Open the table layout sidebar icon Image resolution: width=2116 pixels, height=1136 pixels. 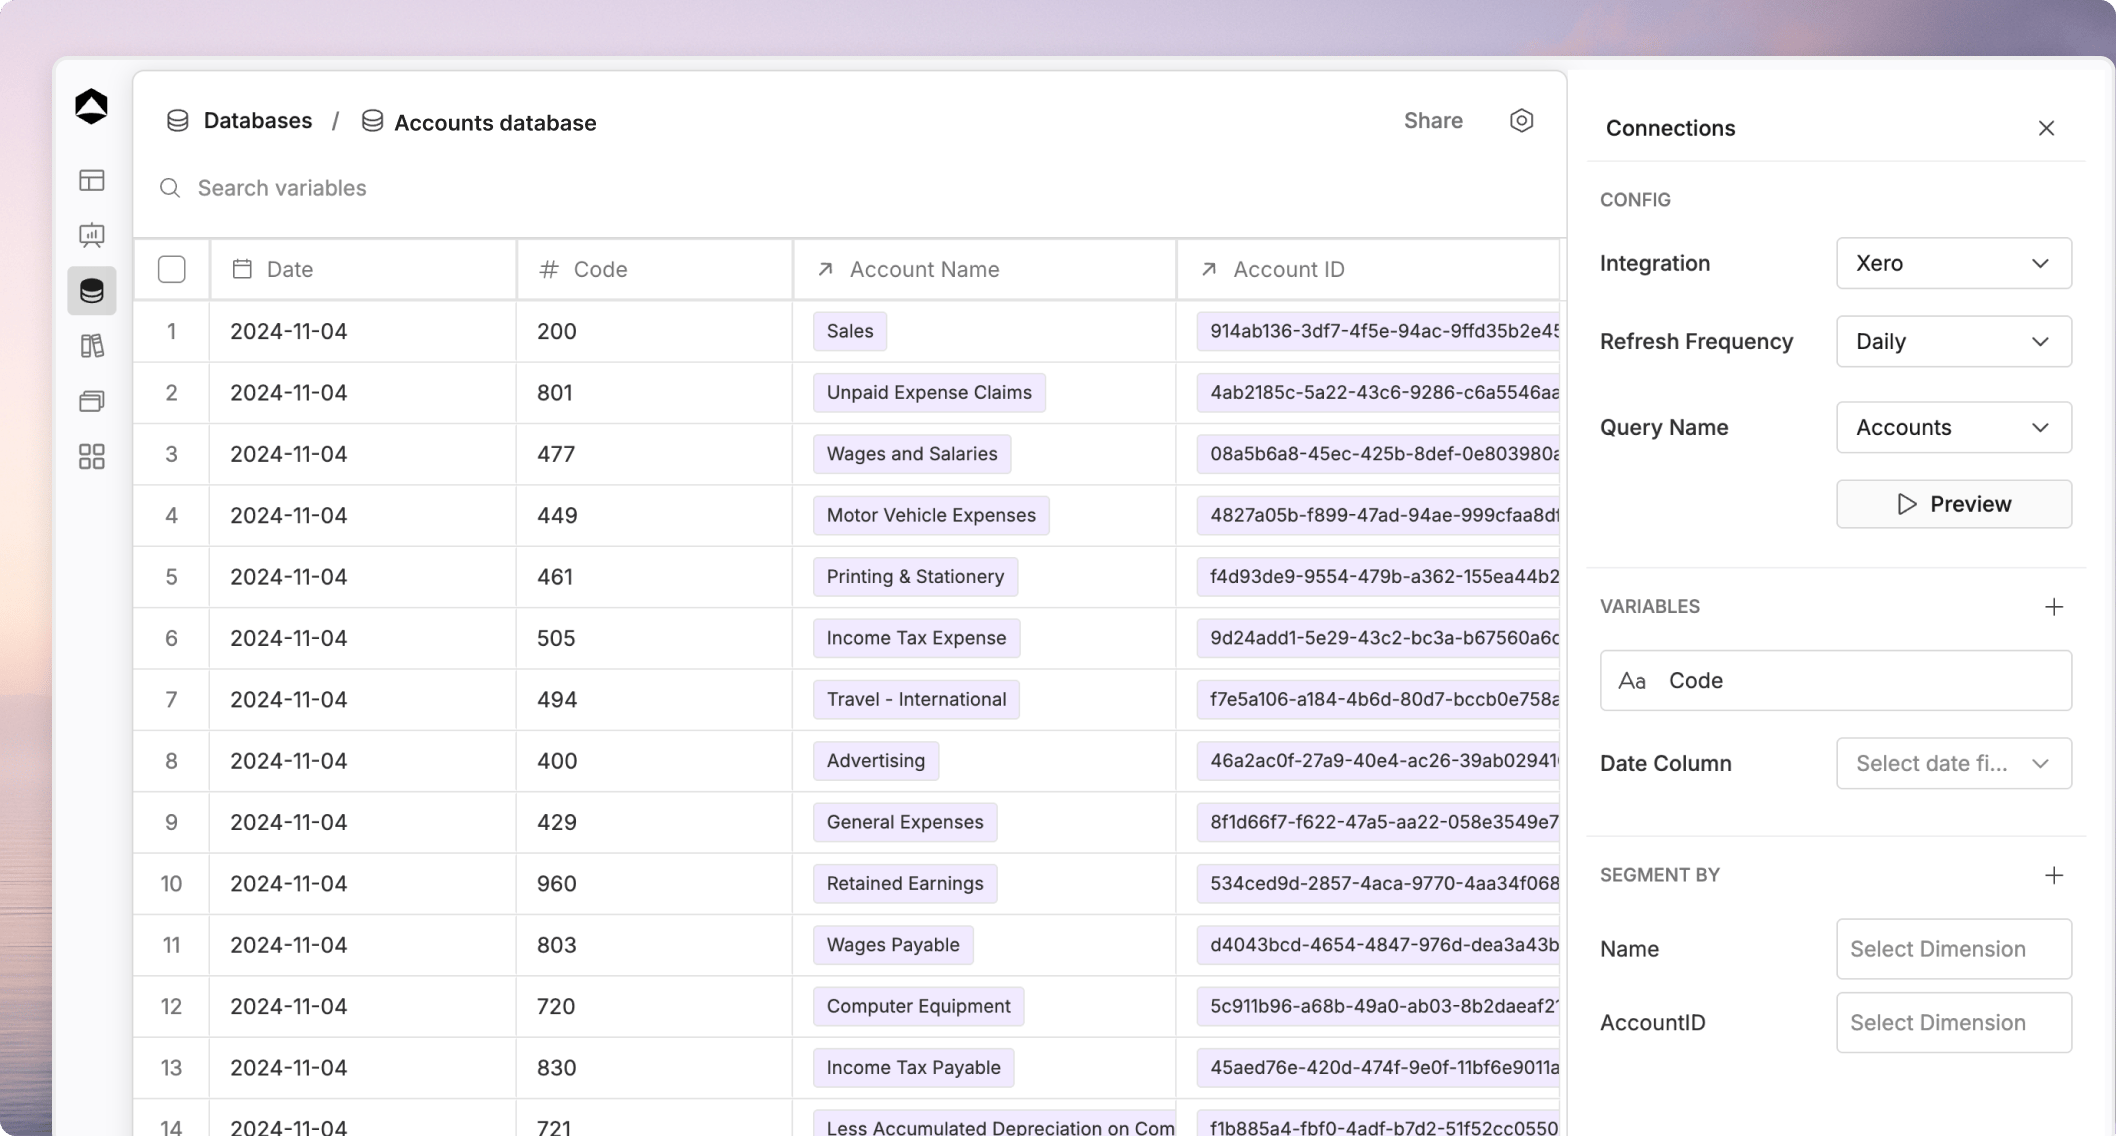[x=91, y=180]
